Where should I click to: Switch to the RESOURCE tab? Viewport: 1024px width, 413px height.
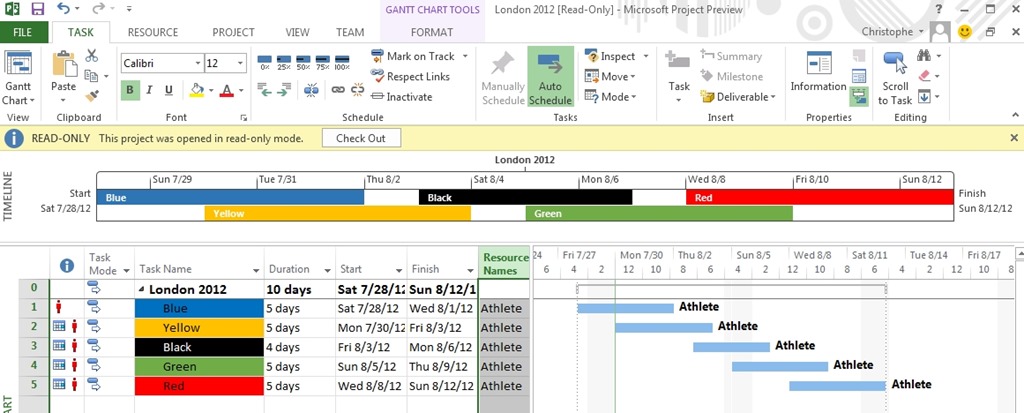coord(153,32)
